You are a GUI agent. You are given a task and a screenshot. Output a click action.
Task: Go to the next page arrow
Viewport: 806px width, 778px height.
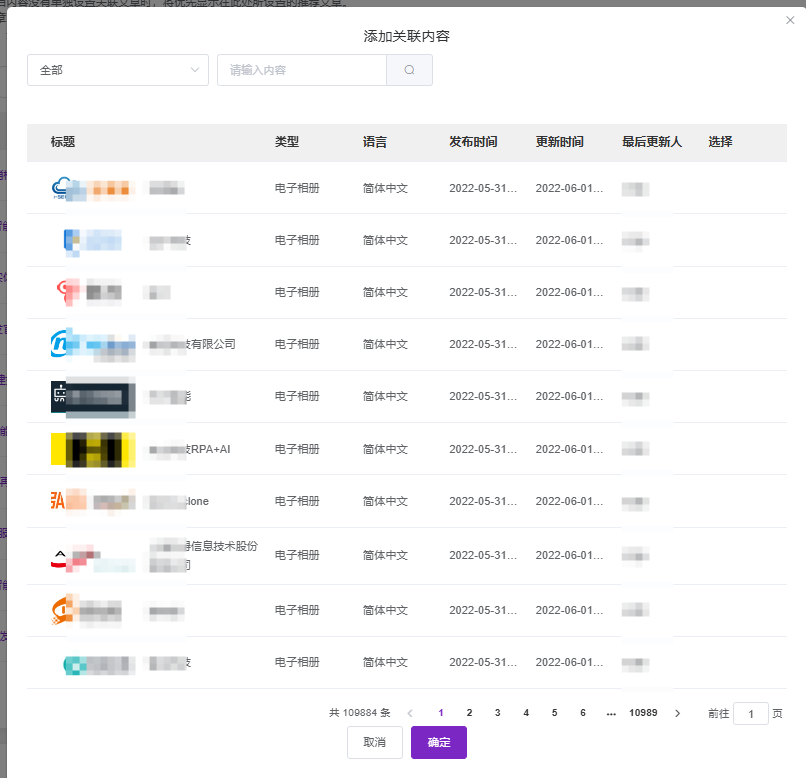[x=677, y=713]
